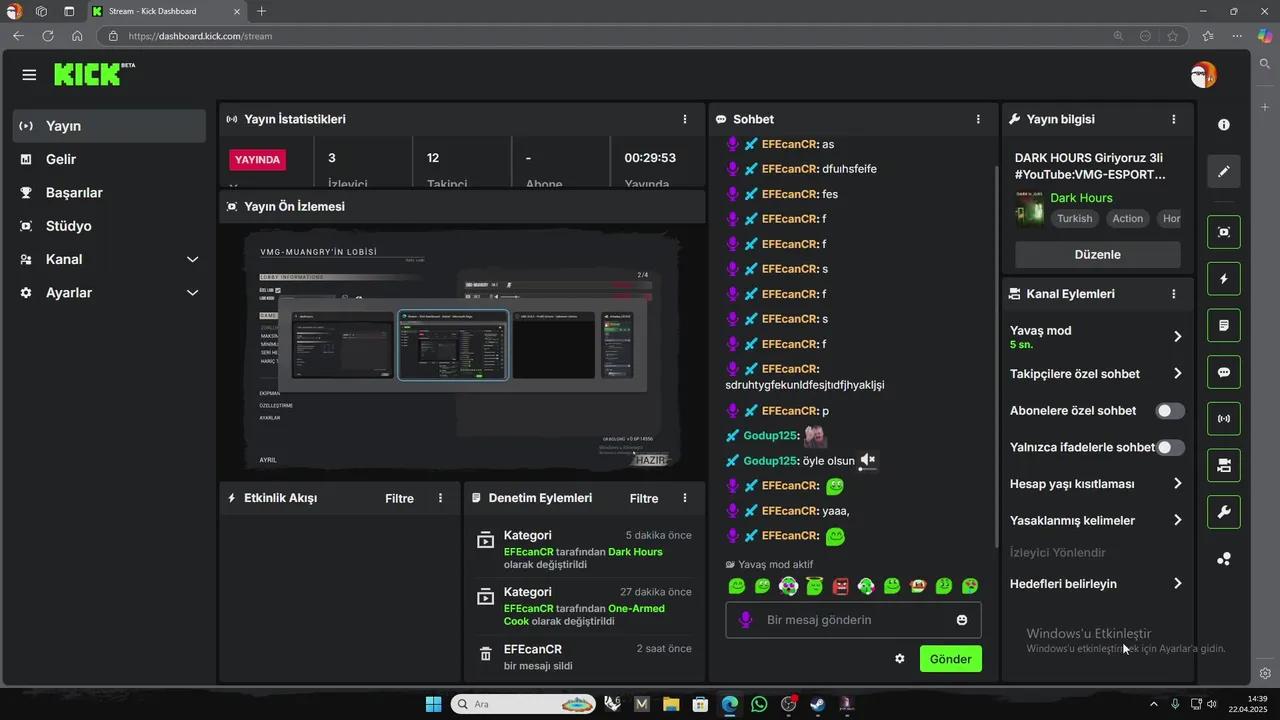Toggle the chat bubble widget sidebar icon
This screenshot has width=1280, height=720.
click(x=1224, y=372)
